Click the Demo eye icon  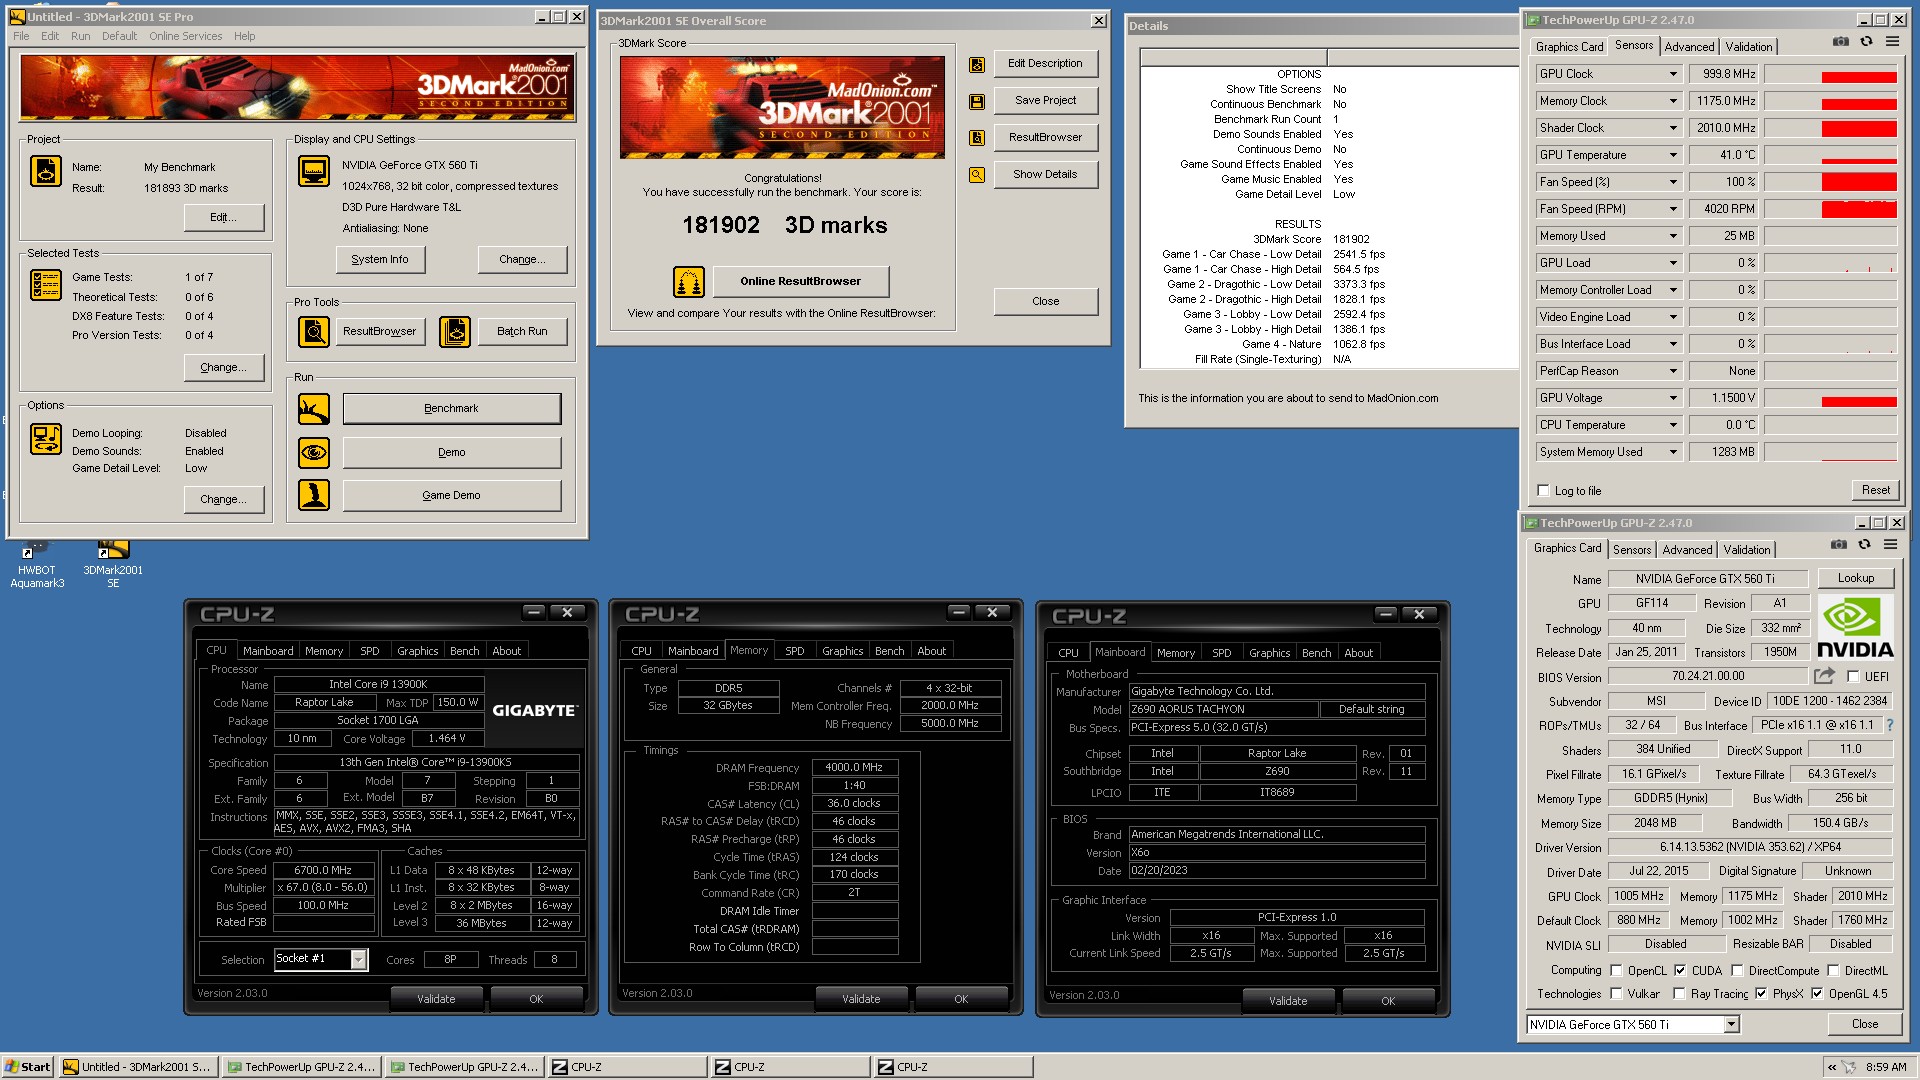(x=314, y=453)
